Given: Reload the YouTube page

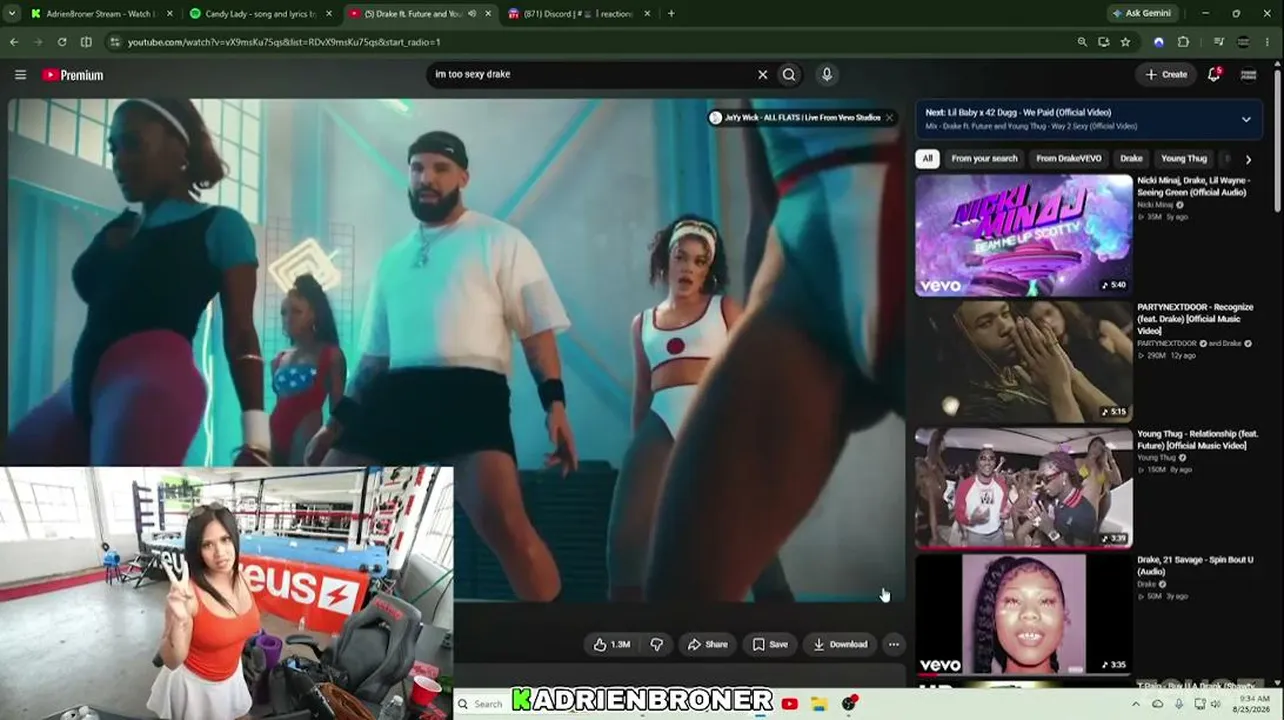Looking at the screenshot, I should [62, 42].
